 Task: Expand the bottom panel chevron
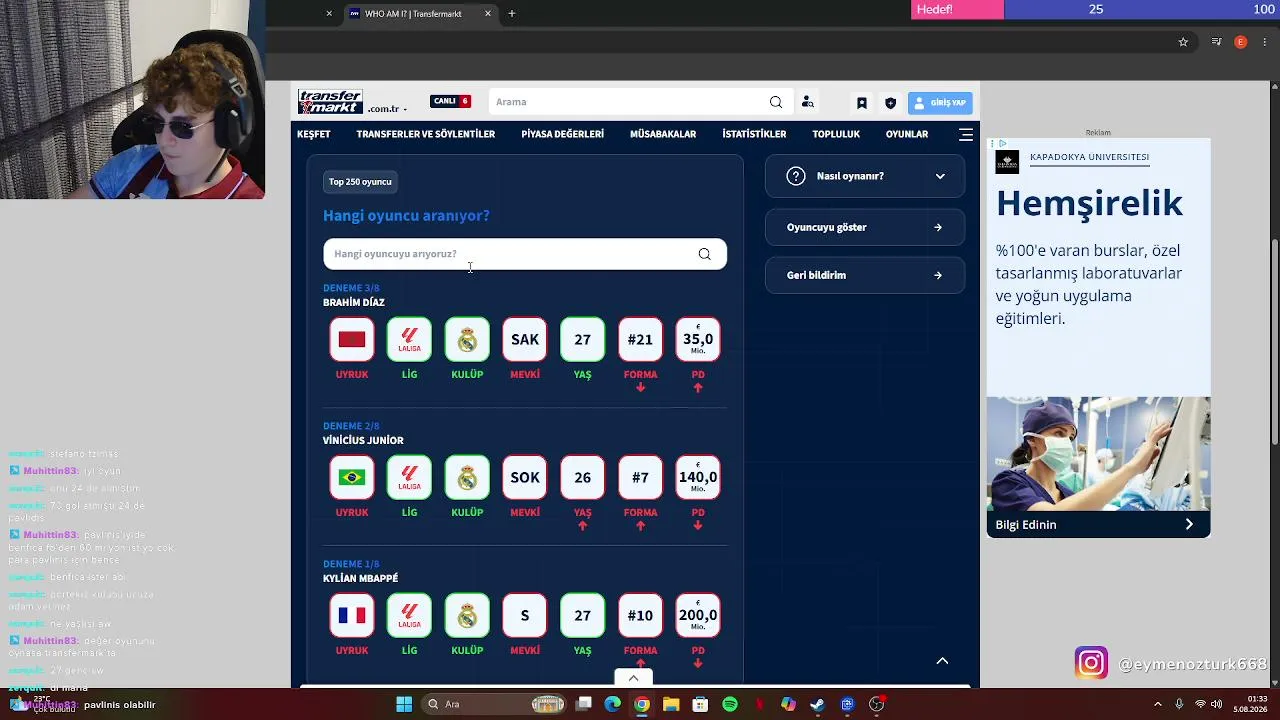pos(633,678)
